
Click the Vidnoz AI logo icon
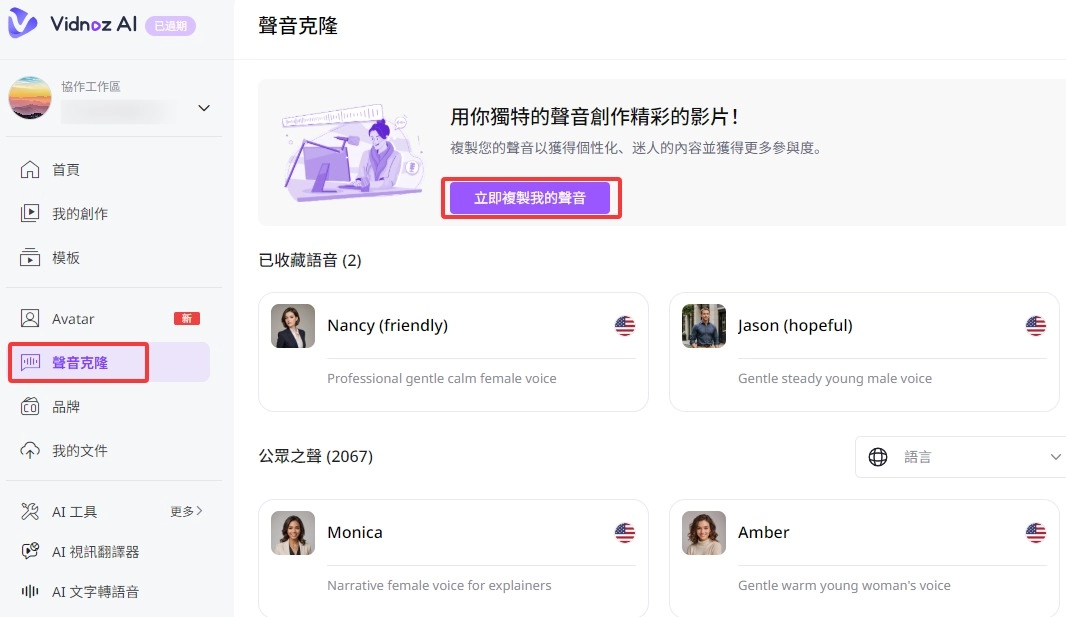[x=22, y=25]
